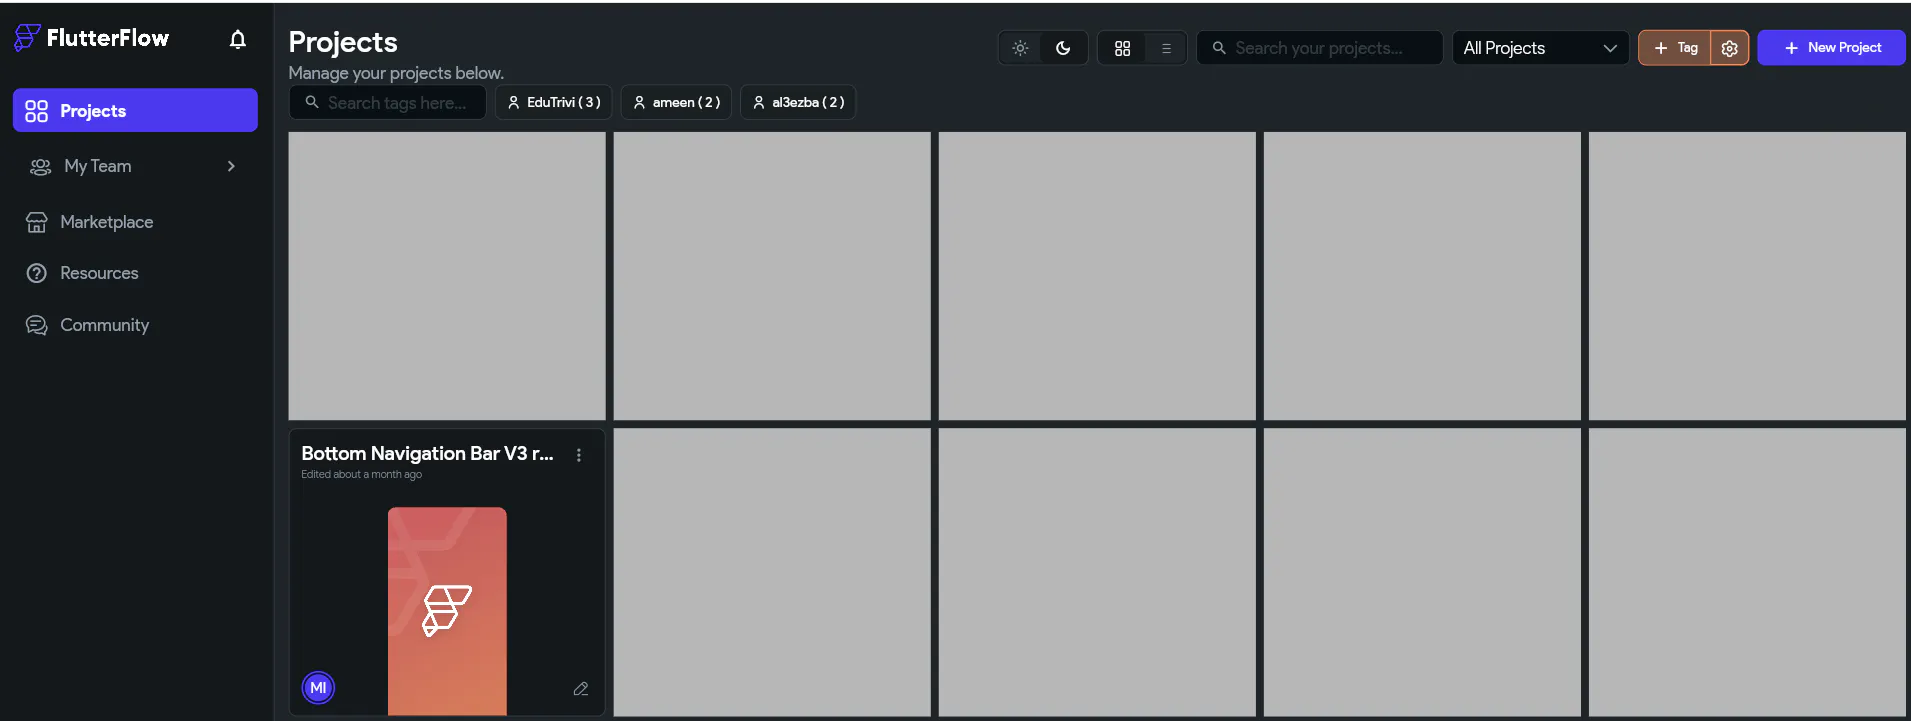
Task: Switch to light mode sun icon
Action: click(1020, 48)
